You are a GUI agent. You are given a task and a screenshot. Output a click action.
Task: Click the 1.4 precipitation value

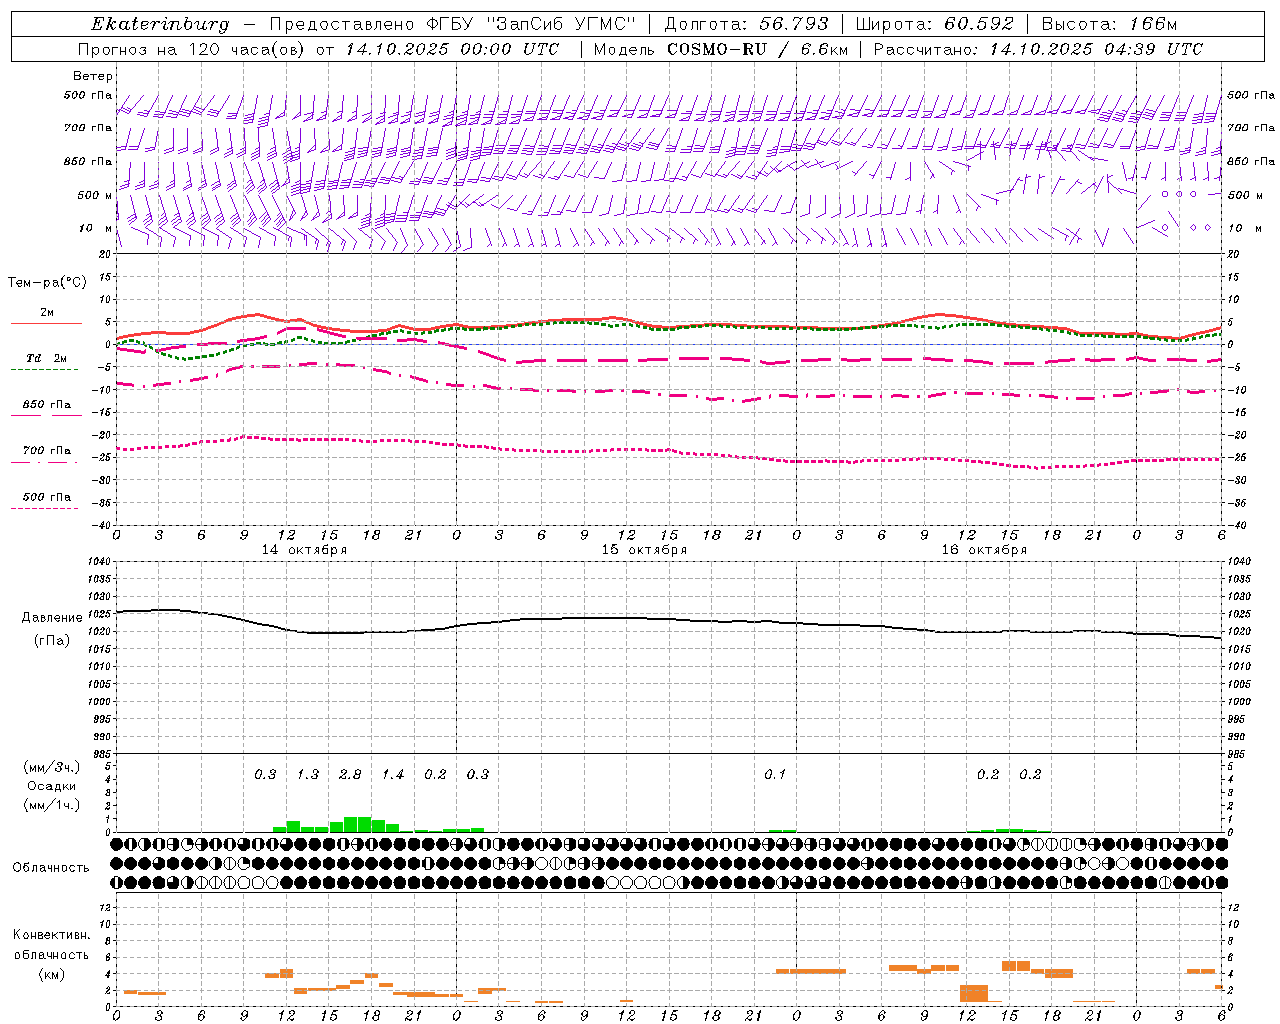(393, 775)
